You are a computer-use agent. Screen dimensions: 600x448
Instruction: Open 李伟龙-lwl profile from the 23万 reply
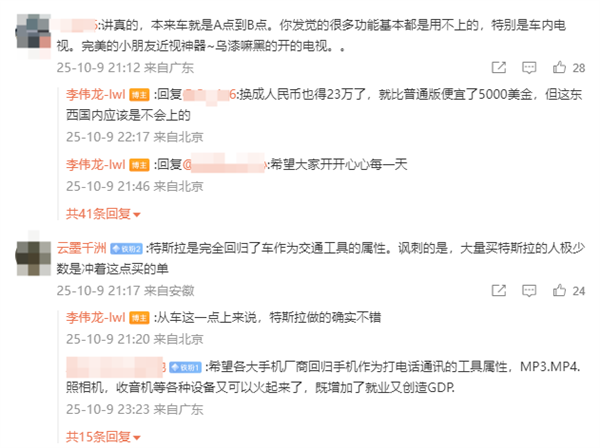click(96, 94)
